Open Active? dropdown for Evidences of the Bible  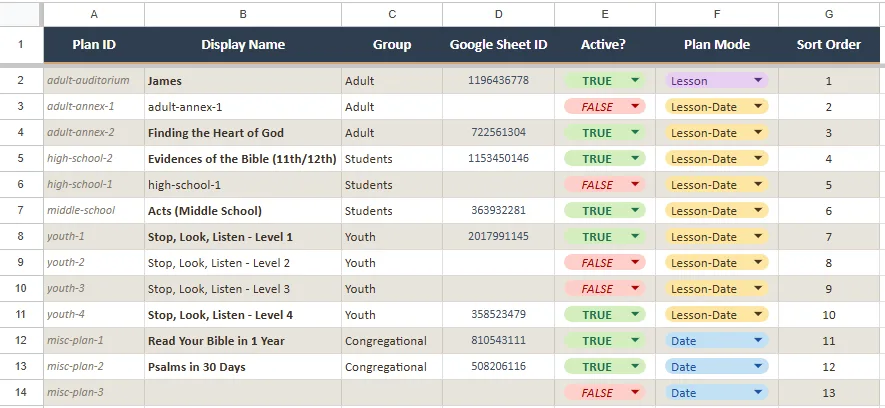[x=604, y=159]
